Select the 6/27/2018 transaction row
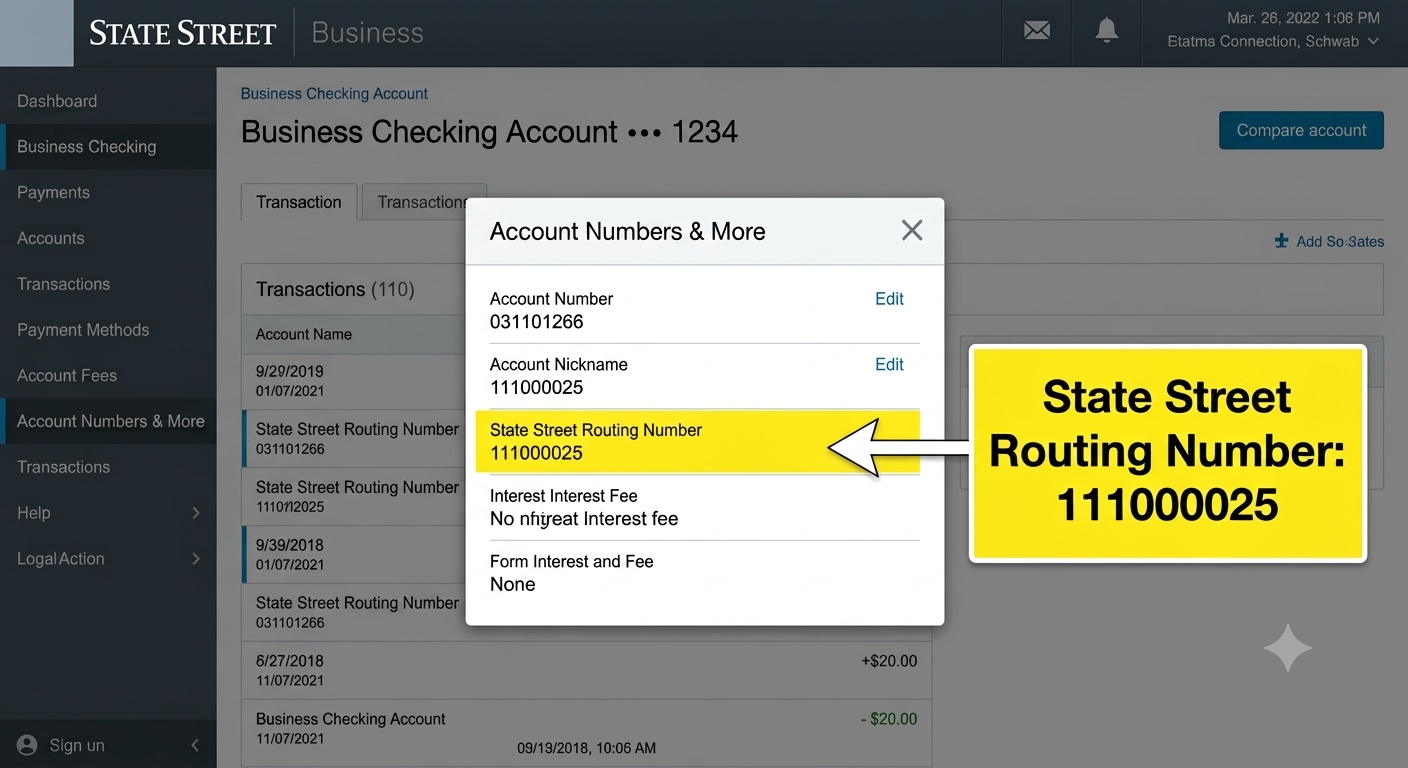 [587, 670]
